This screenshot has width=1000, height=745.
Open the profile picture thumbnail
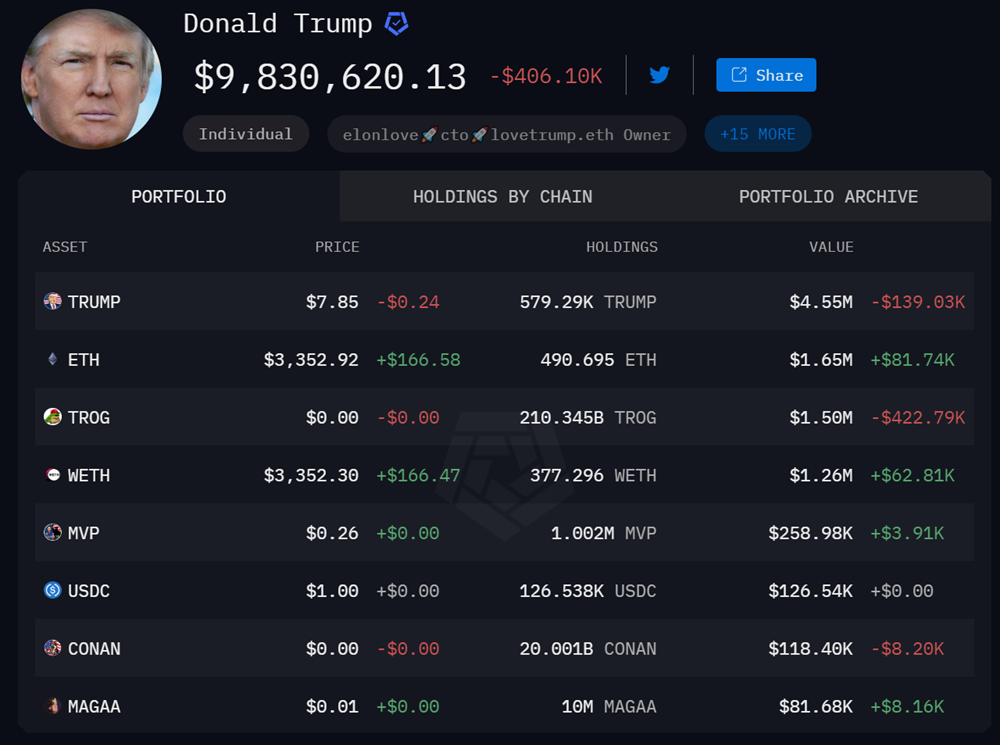click(91, 79)
